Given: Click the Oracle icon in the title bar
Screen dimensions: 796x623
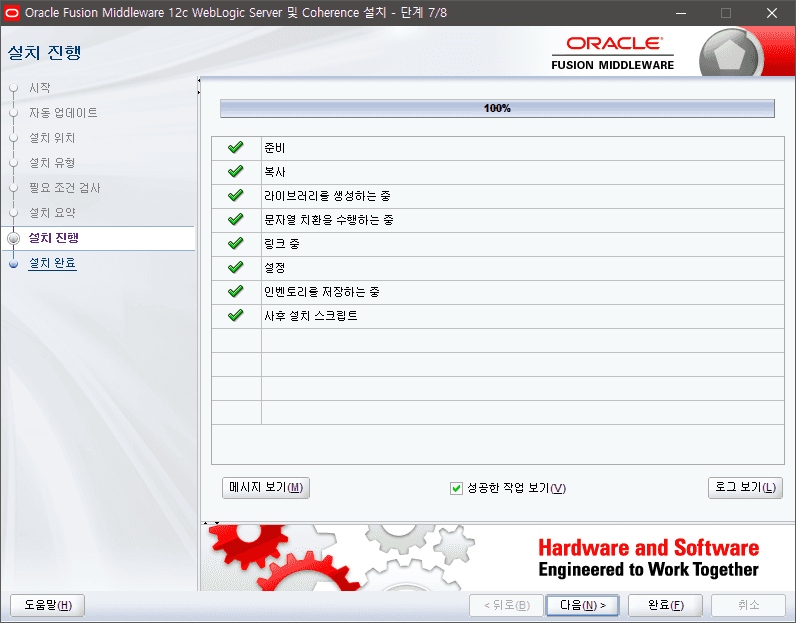Looking at the screenshot, I should pos(12,13).
